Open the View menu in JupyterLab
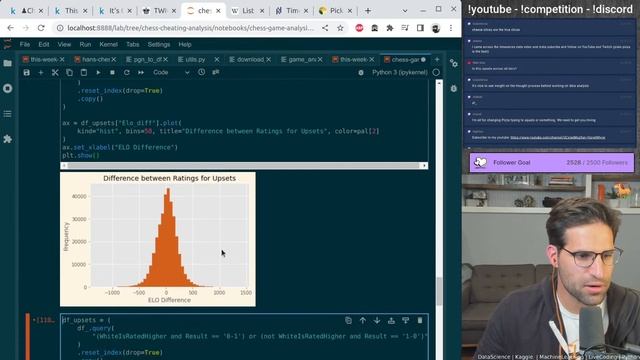Image resolution: width=640 pixels, height=360 pixels. click(64, 44)
